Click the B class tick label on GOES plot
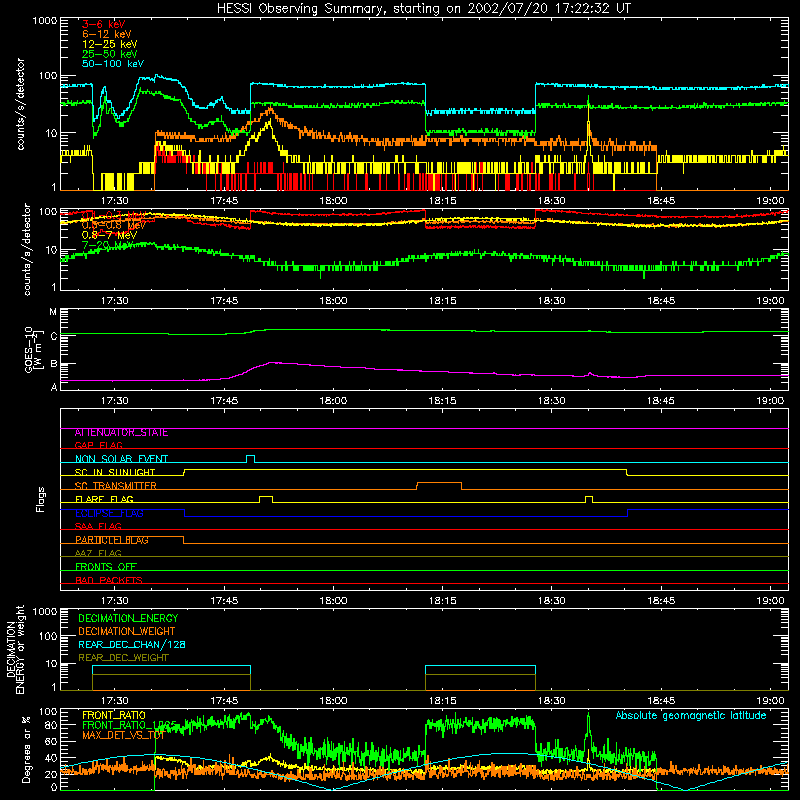Viewport: 800px width, 800px height. (53, 364)
